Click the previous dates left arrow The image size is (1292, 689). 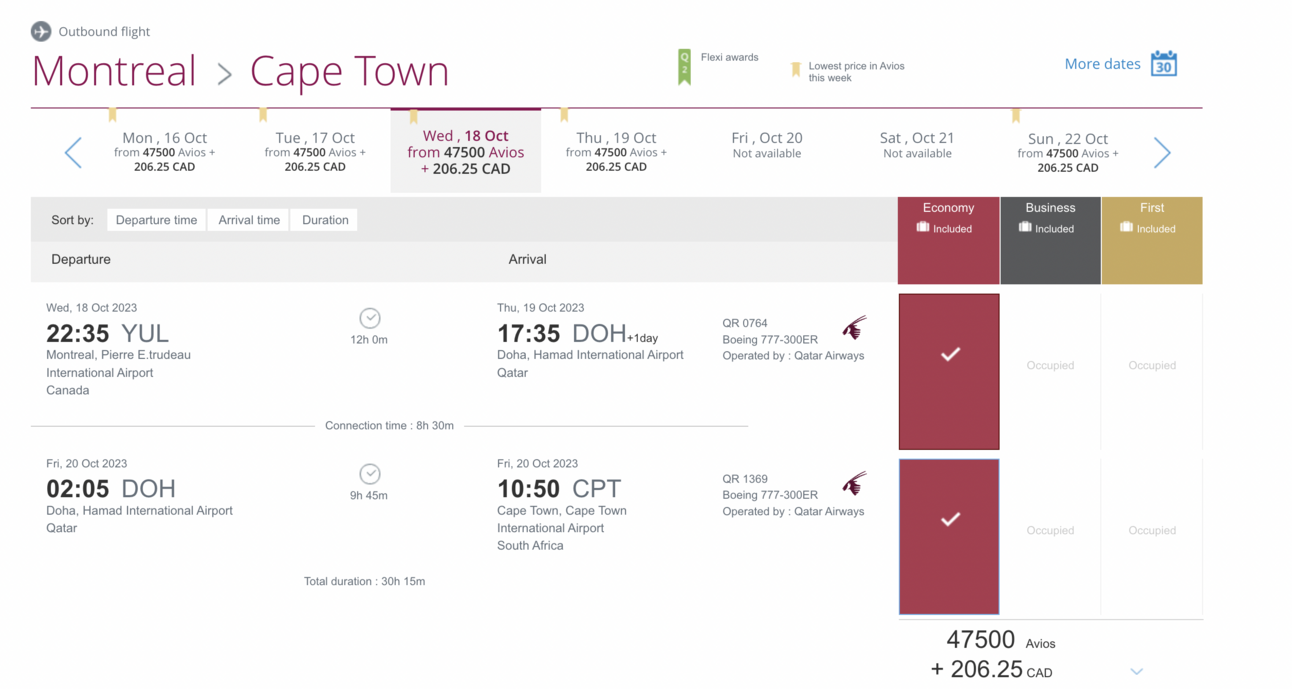pos(73,153)
